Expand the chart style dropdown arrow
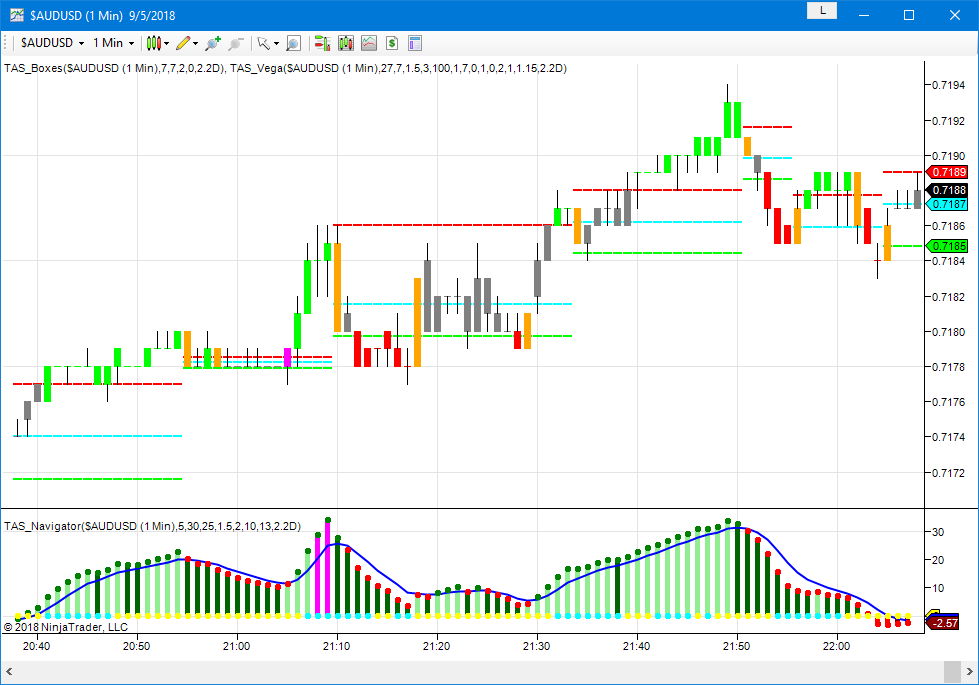The image size is (979, 685). click(167, 43)
